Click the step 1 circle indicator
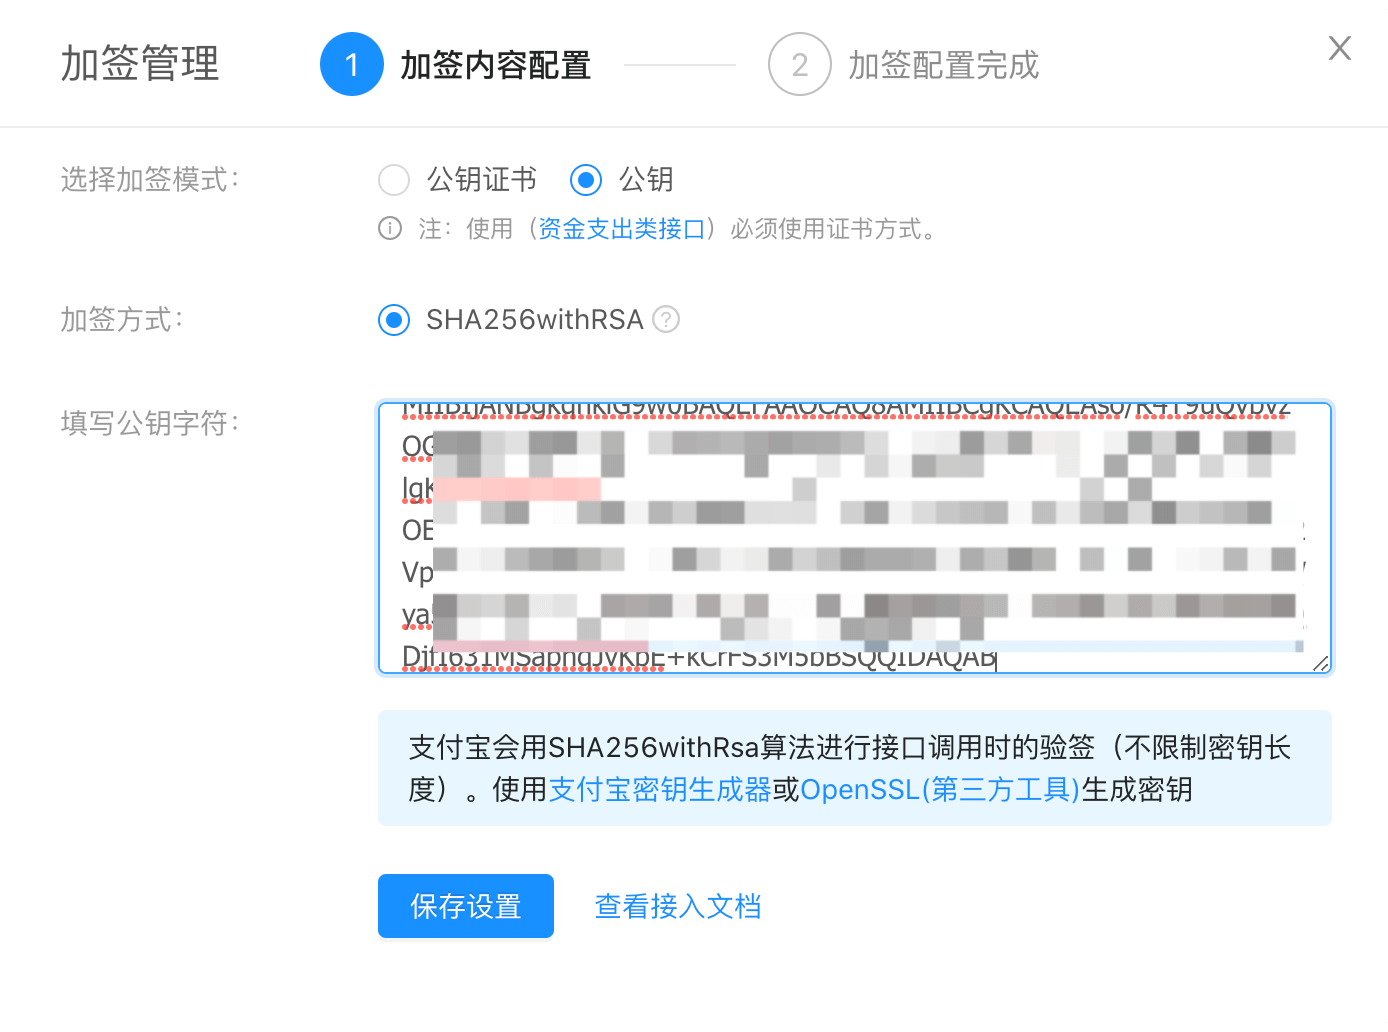 pyautogui.click(x=351, y=65)
